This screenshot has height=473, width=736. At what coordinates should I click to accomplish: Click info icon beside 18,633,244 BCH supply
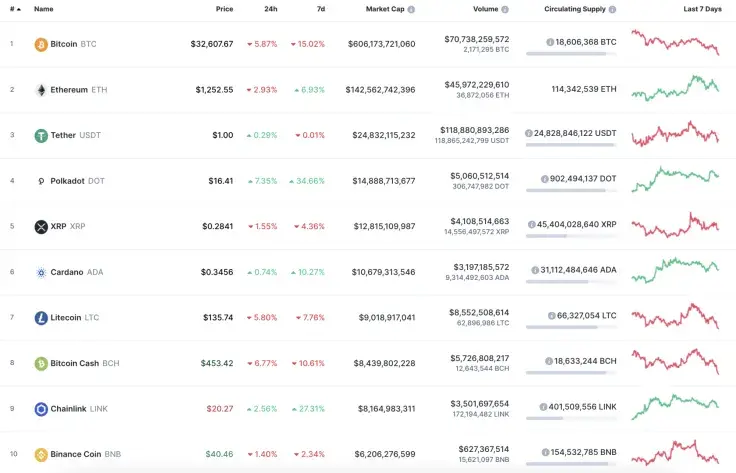[x=549, y=361]
